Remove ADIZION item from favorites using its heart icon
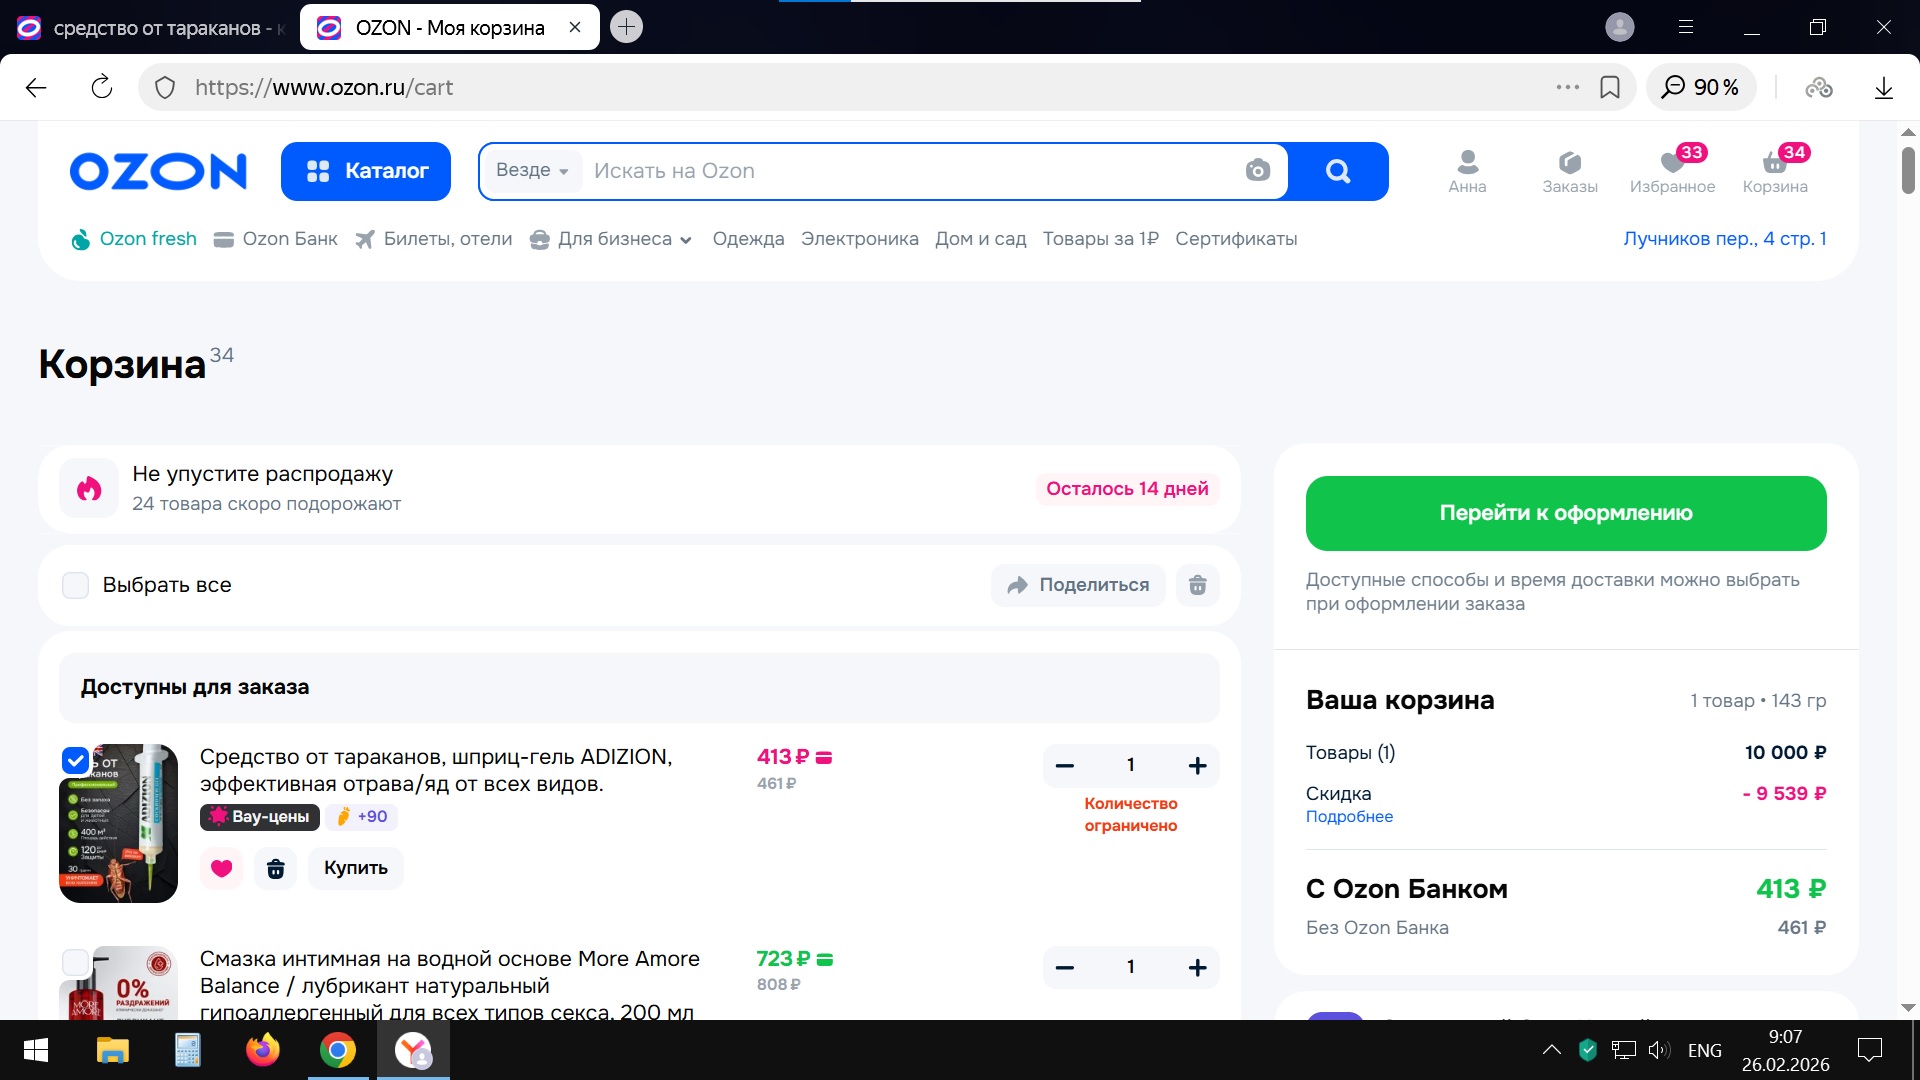The image size is (1920, 1080). 221,868
